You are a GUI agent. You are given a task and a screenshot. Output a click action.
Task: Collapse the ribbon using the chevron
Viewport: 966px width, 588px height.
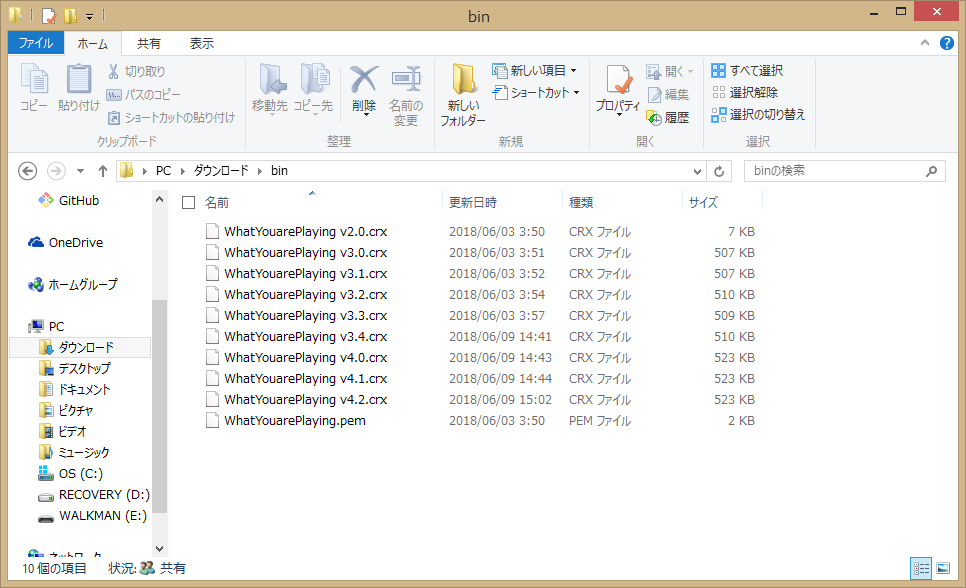tap(924, 44)
